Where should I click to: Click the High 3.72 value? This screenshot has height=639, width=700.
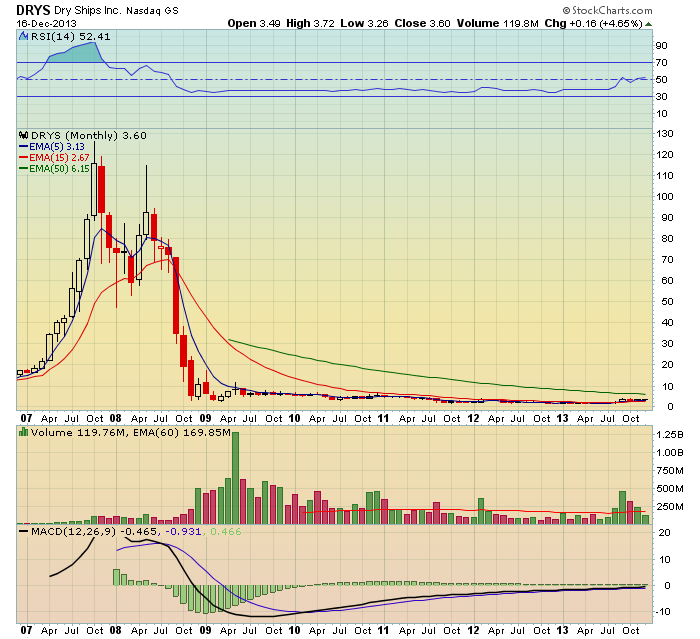point(310,23)
